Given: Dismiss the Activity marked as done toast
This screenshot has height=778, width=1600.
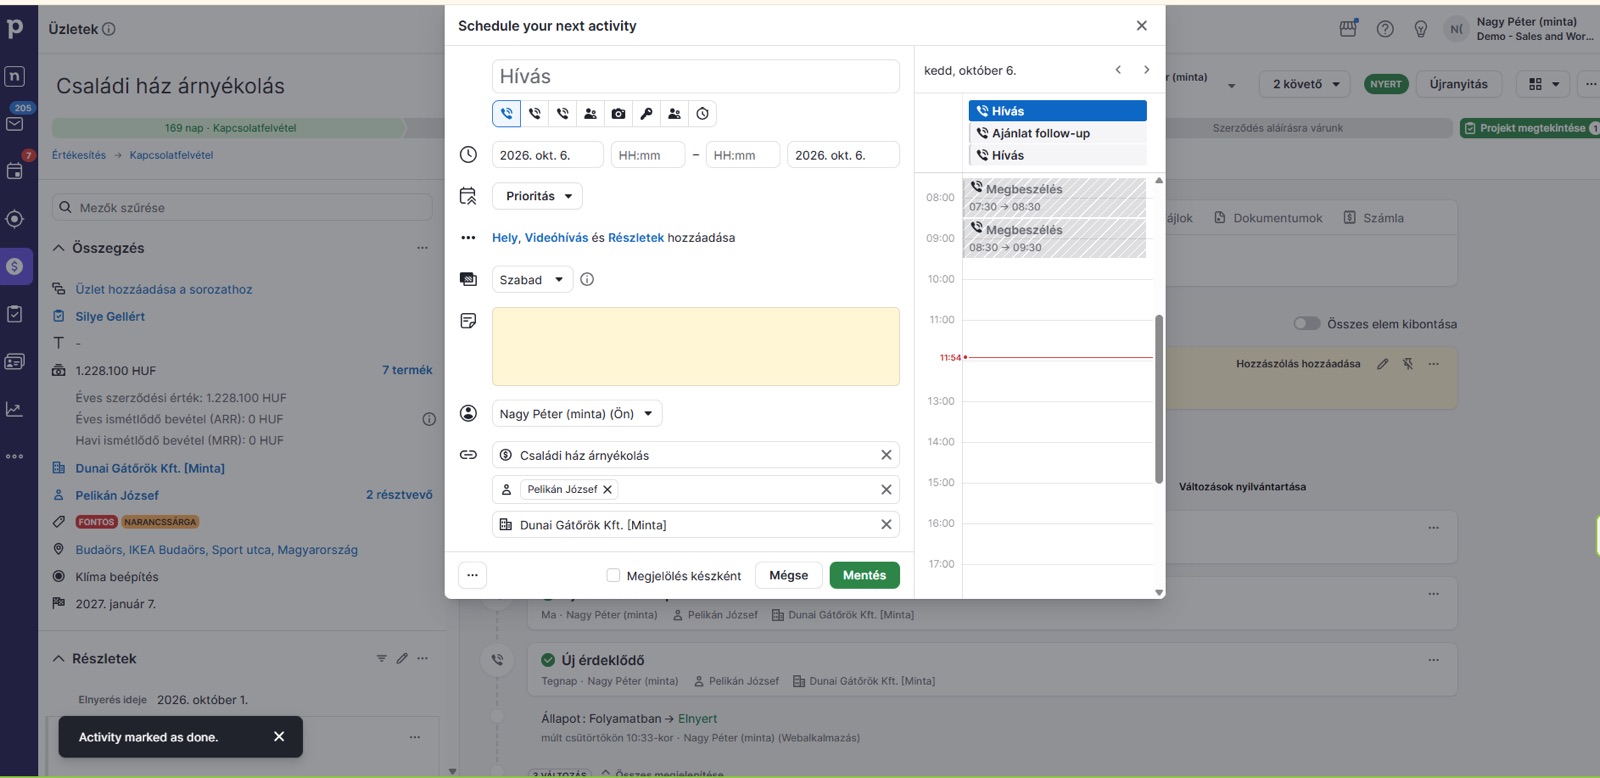Looking at the screenshot, I should click(x=279, y=737).
